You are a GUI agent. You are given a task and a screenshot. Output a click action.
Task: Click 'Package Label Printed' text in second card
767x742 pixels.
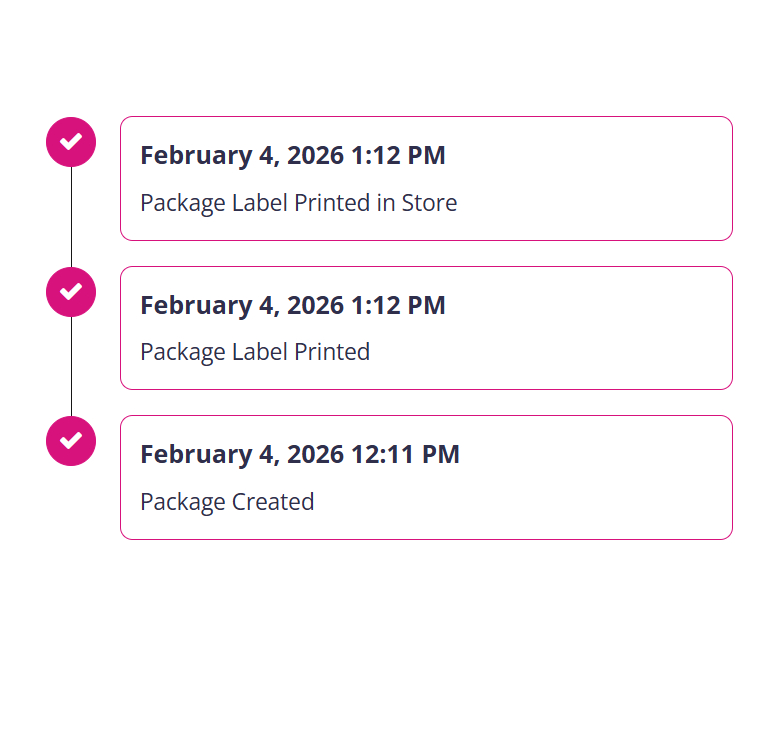[255, 352]
